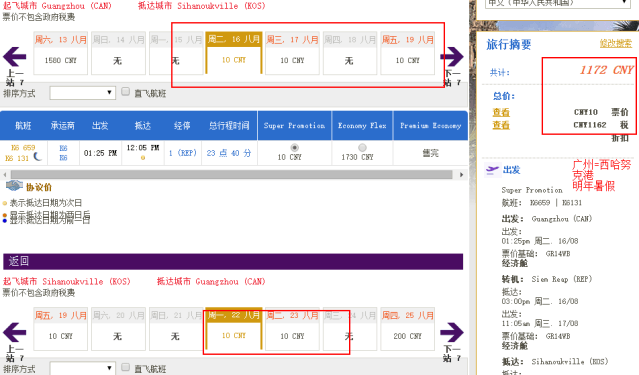
Task: Select outbound date 周五 19 八月 10 CNY
Action: point(408,53)
